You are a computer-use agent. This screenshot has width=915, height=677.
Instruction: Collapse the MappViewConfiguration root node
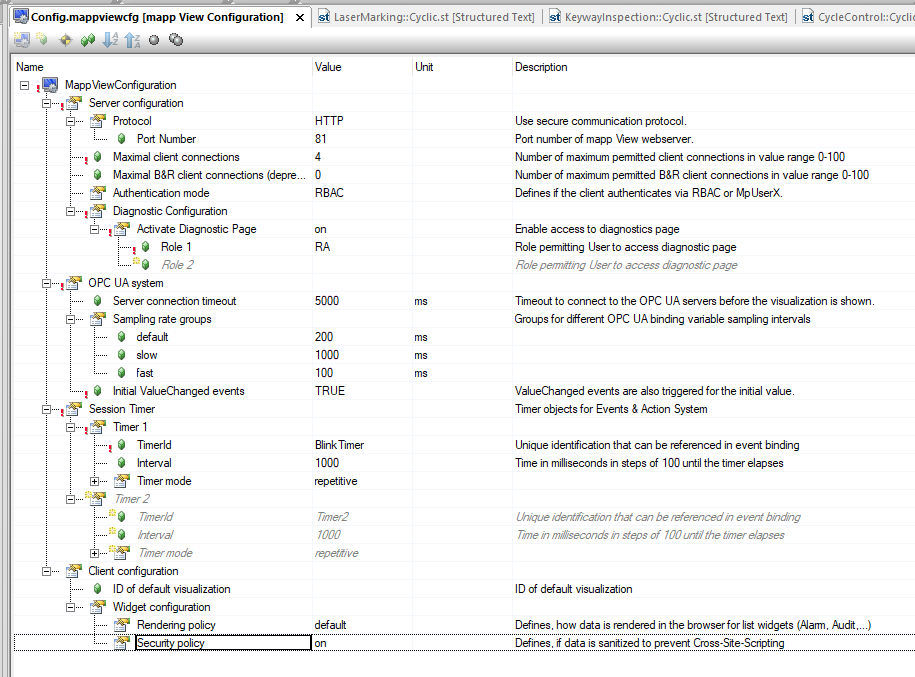(x=25, y=85)
